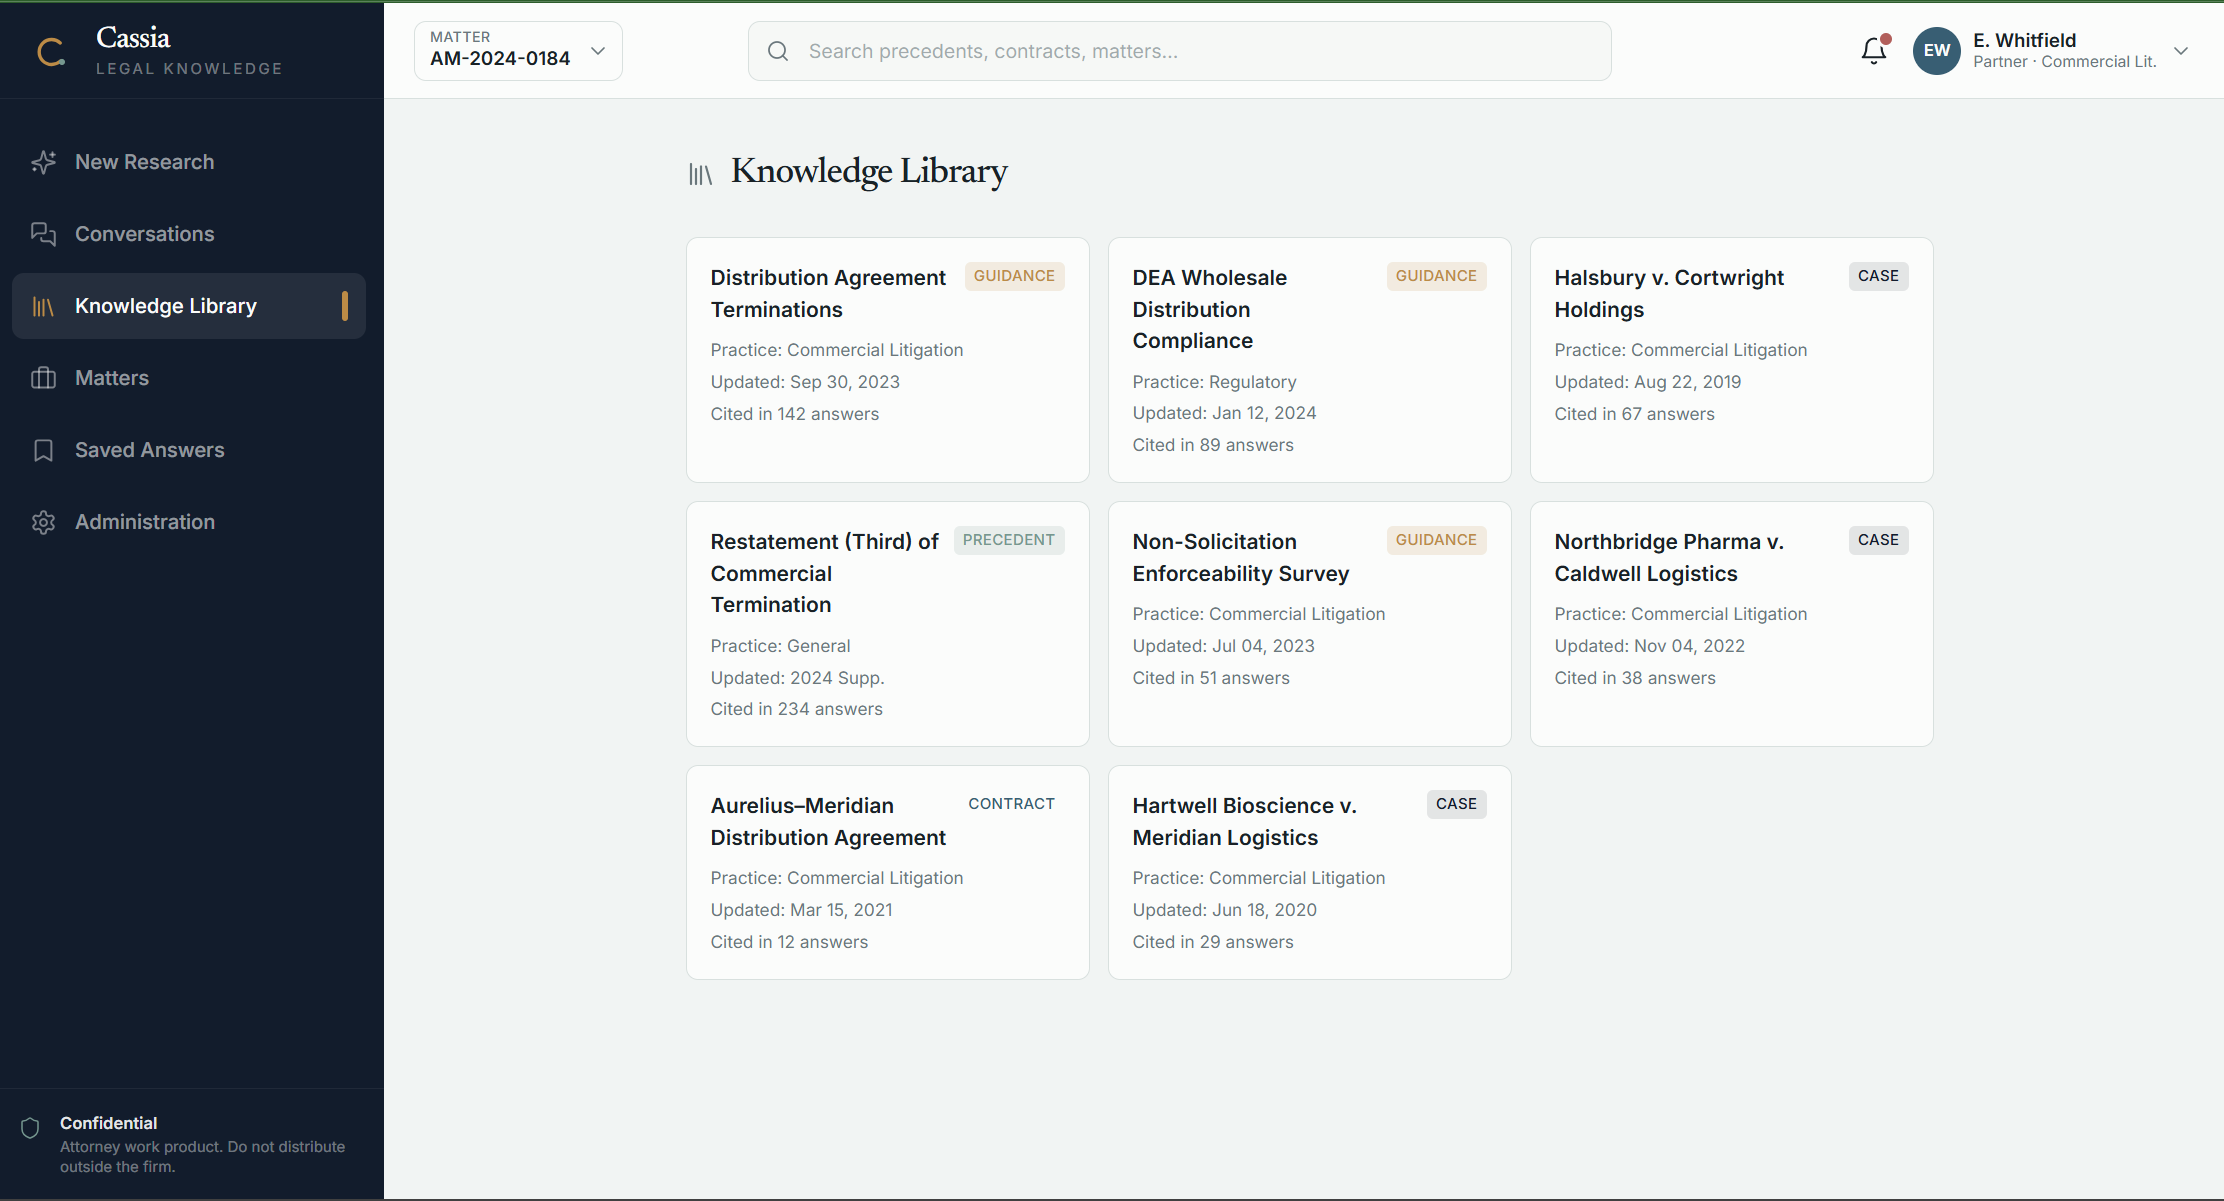The height and width of the screenshot is (1201, 2224).
Task: Click the Conversations chat bubbles icon
Action: click(x=43, y=234)
